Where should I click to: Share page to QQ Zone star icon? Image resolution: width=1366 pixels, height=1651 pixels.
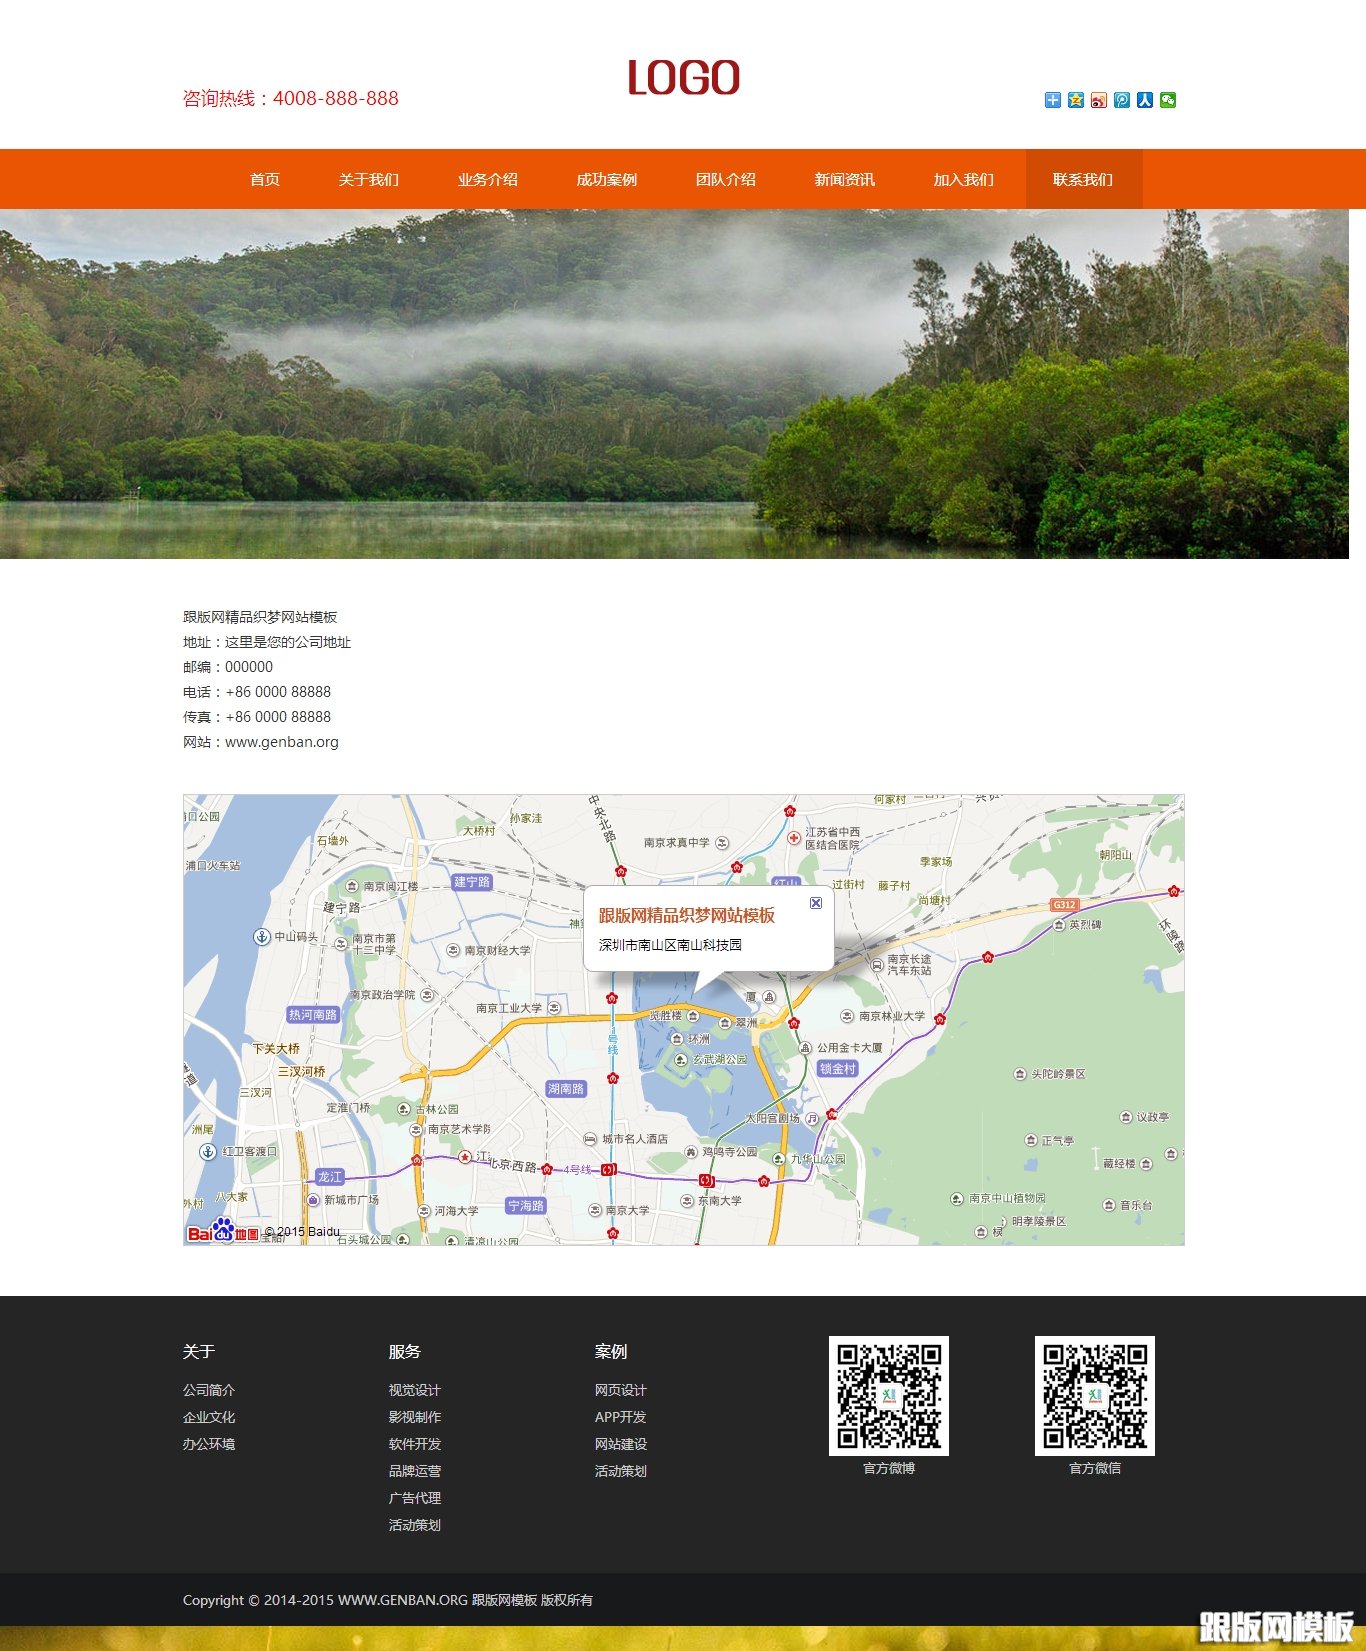point(1075,100)
